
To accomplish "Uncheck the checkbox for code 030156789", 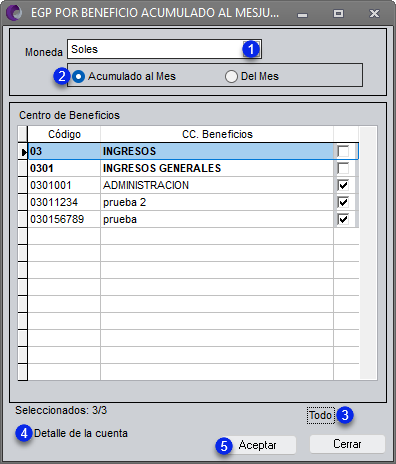I will click(343, 219).
